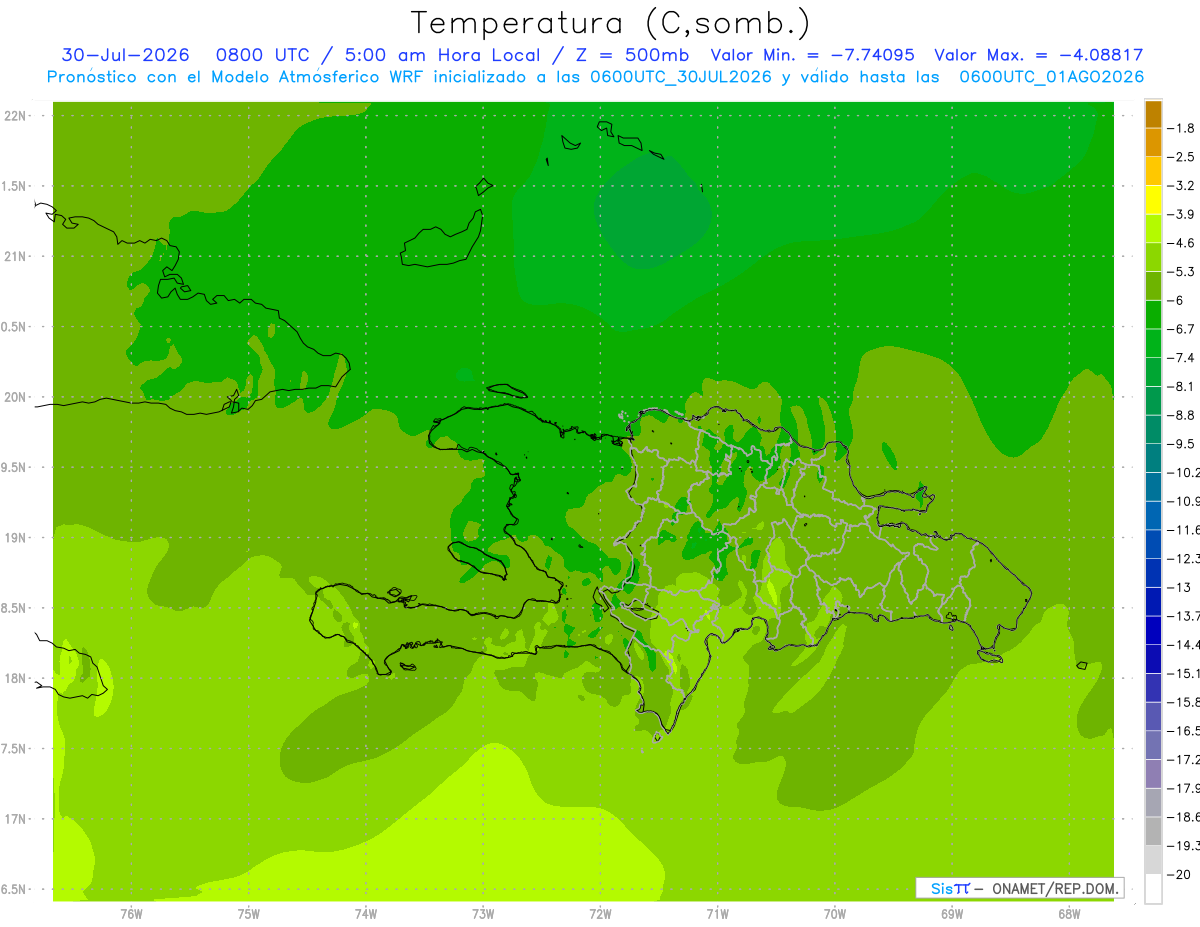Select the '6.5N' latitude tick label
The width and height of the screenshot is (1200, 927).
pos(14,890)
